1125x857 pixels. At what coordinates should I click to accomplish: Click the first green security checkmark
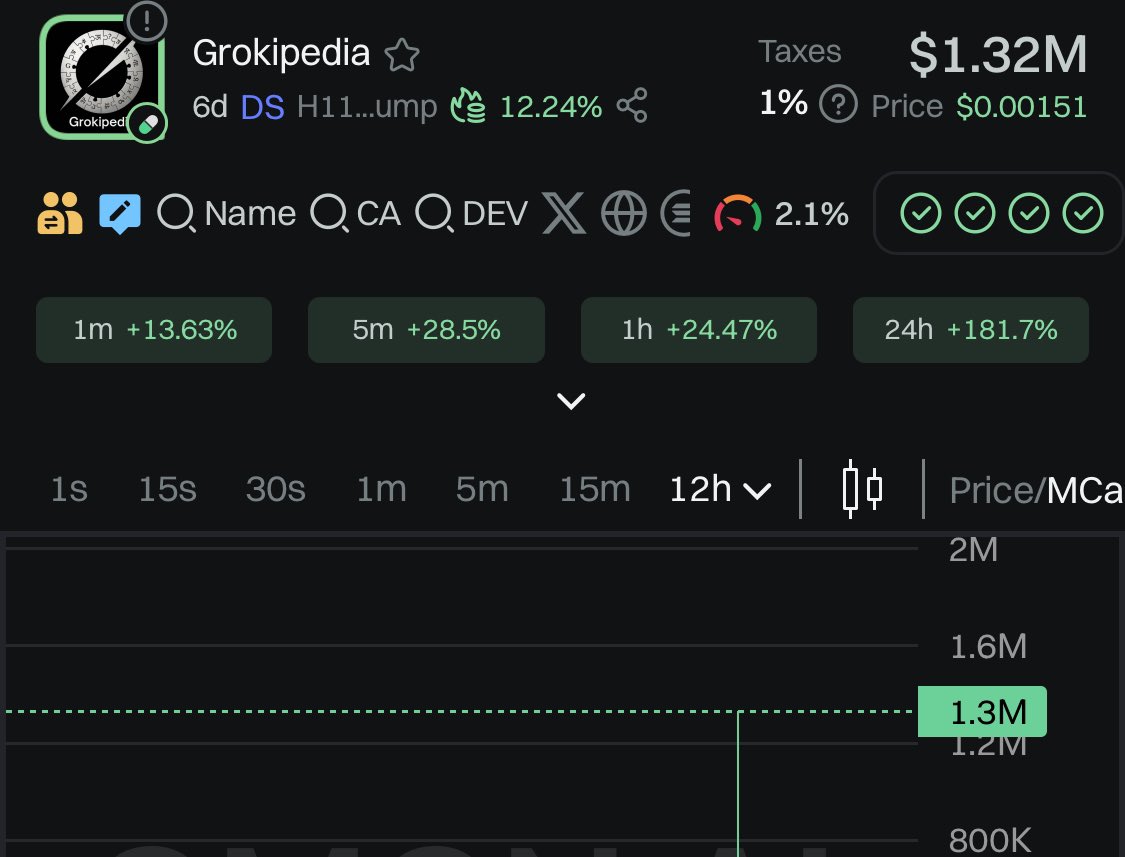[921, 213]
